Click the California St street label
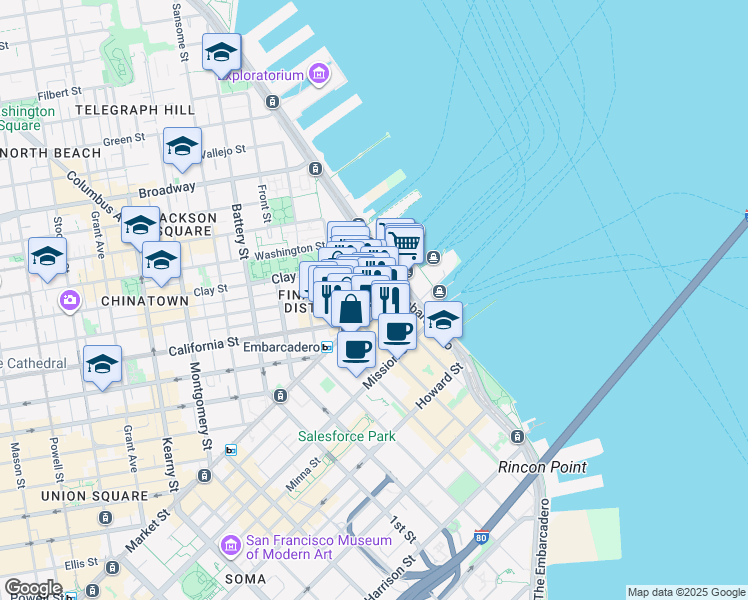Screen dimensions: 748x600 (204, 346)
